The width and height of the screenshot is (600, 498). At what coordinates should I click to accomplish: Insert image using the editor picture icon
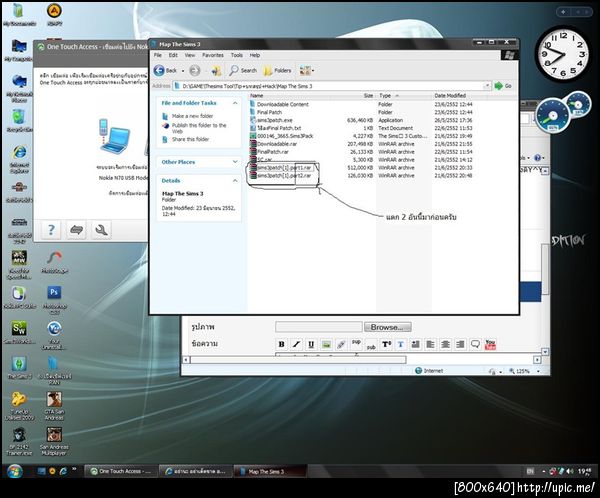click(326, 345)
